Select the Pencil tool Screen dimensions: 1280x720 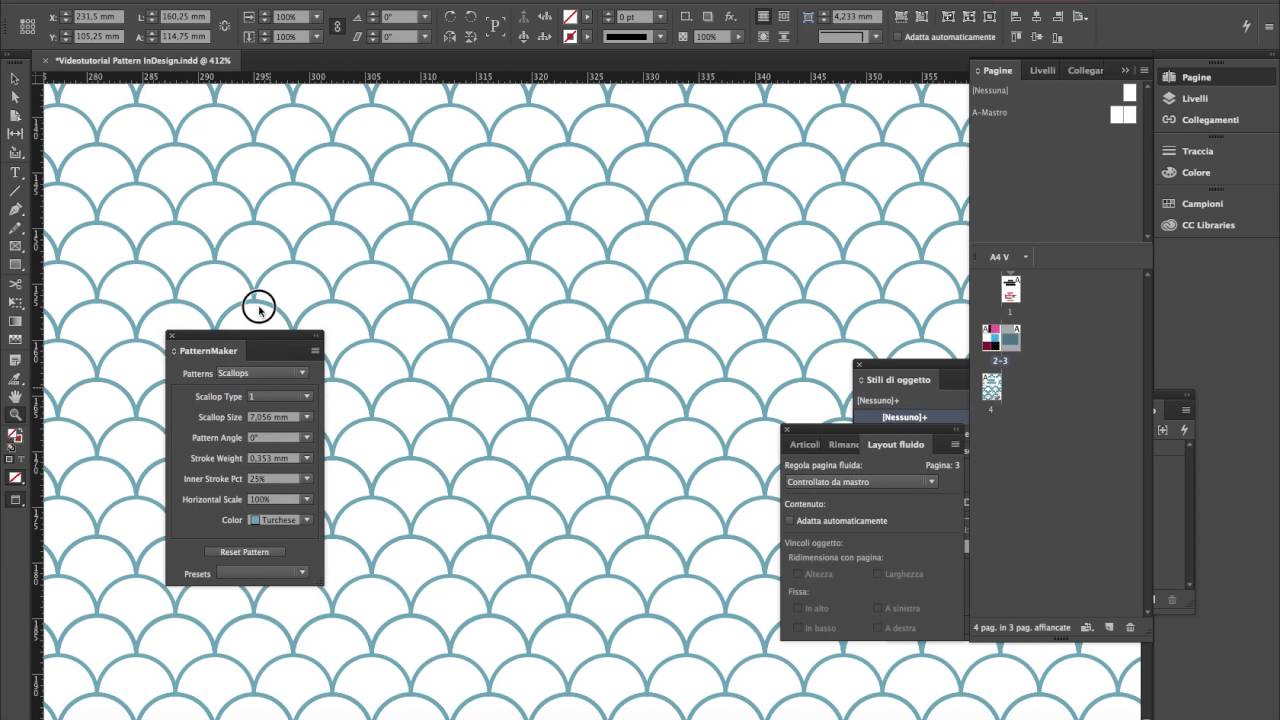(15, 228)
